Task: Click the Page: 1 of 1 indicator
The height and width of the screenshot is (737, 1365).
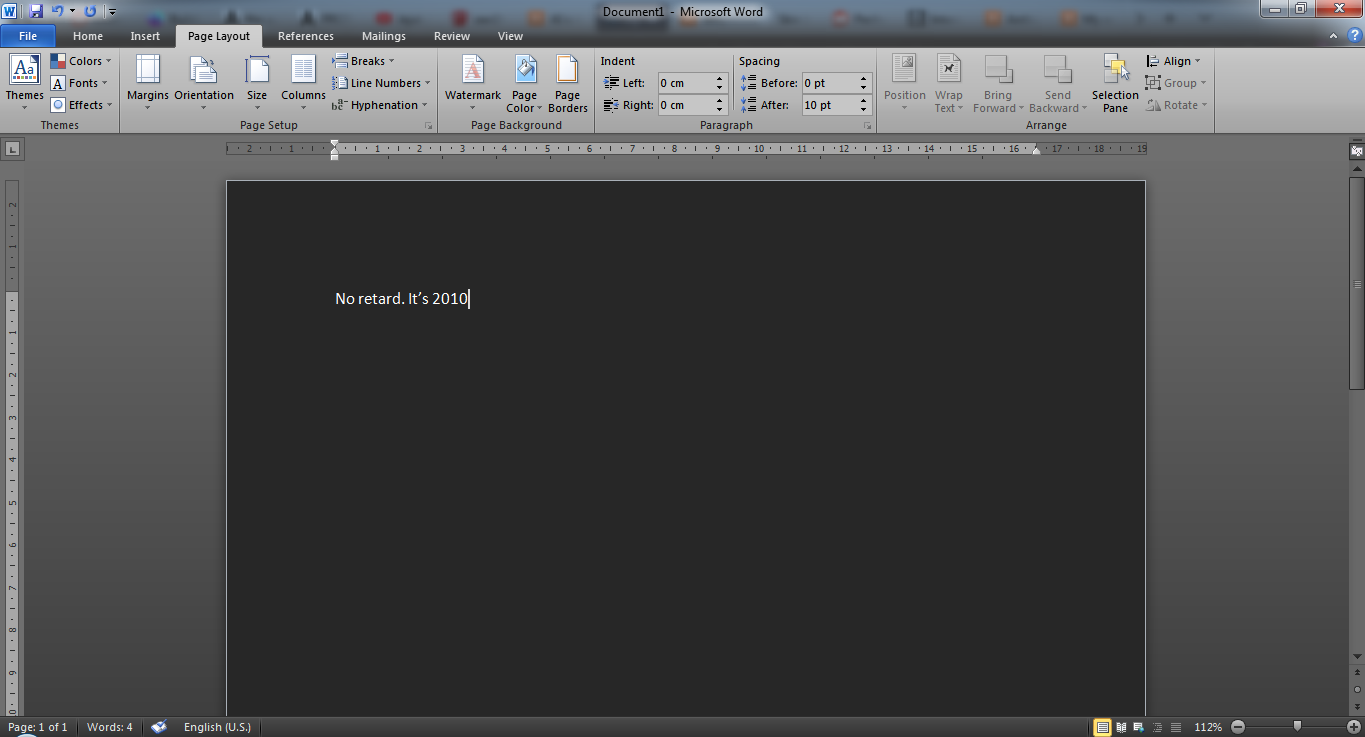Action: pyautogui.click(x=38, y=727)
